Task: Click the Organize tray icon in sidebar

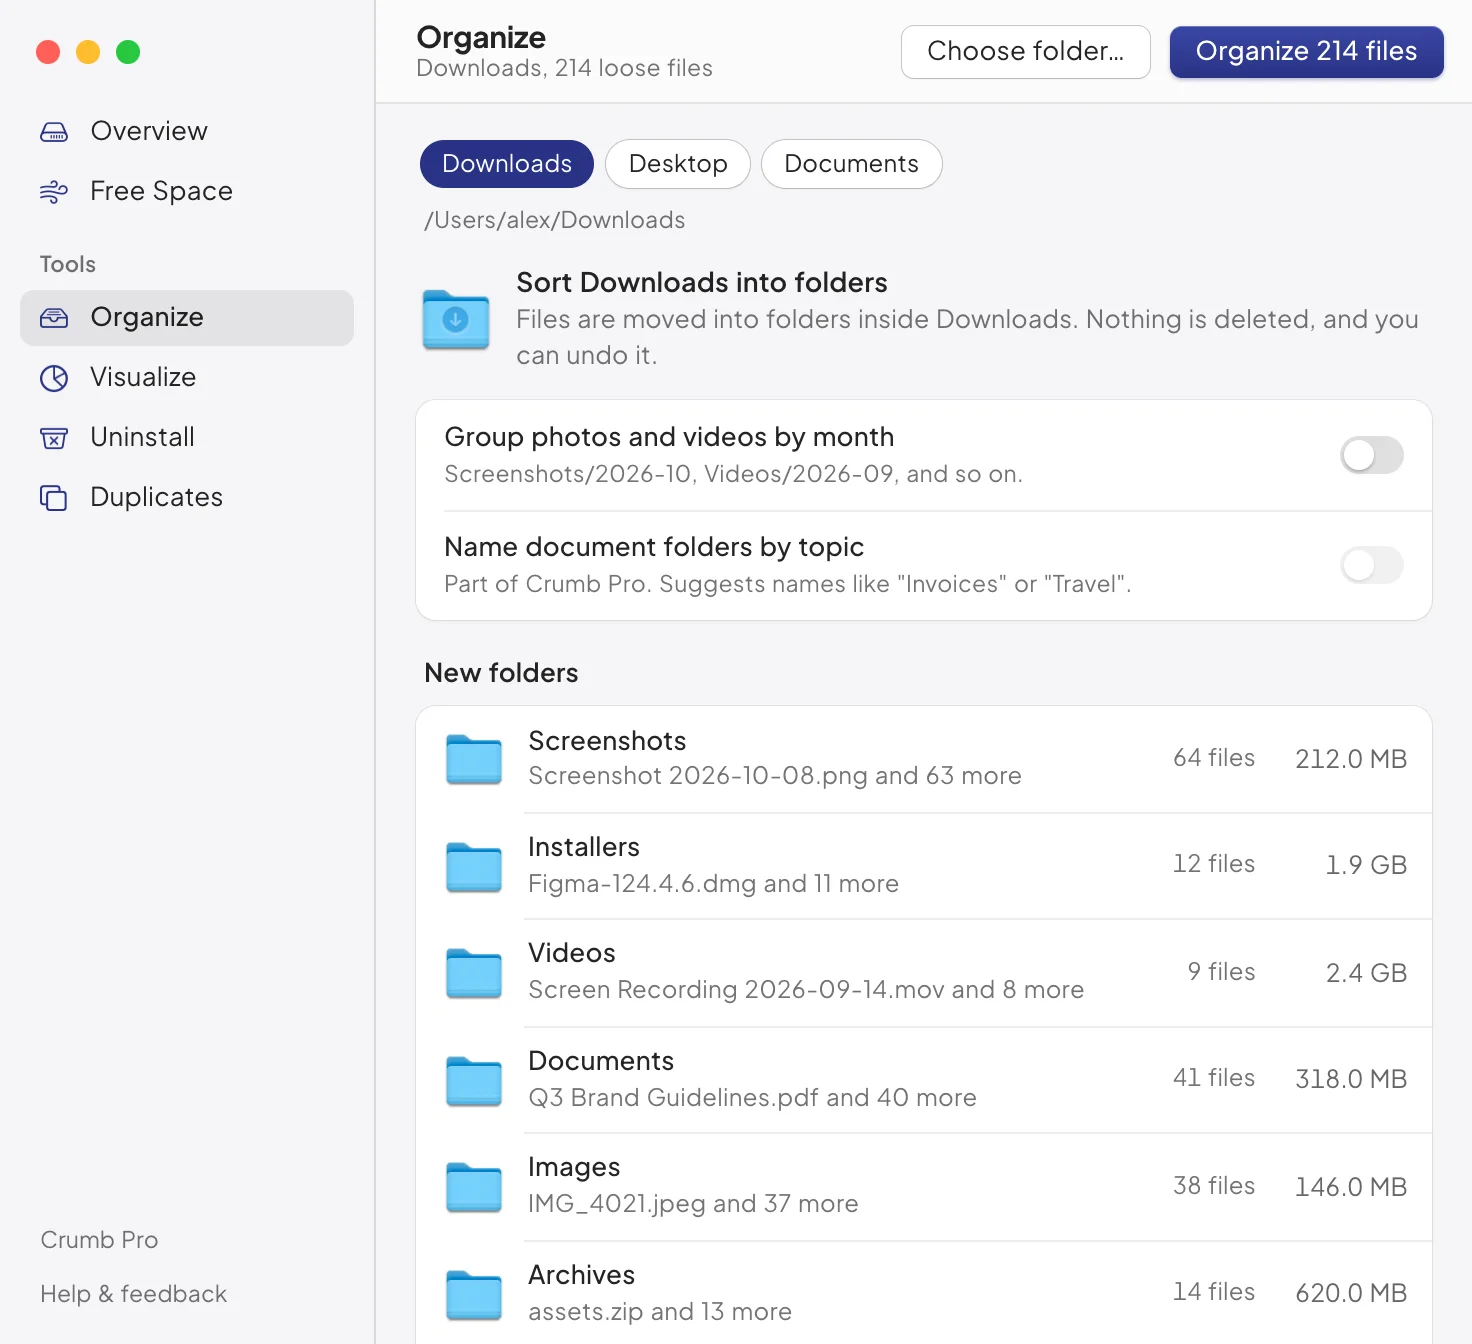Action: coord(54,318)
